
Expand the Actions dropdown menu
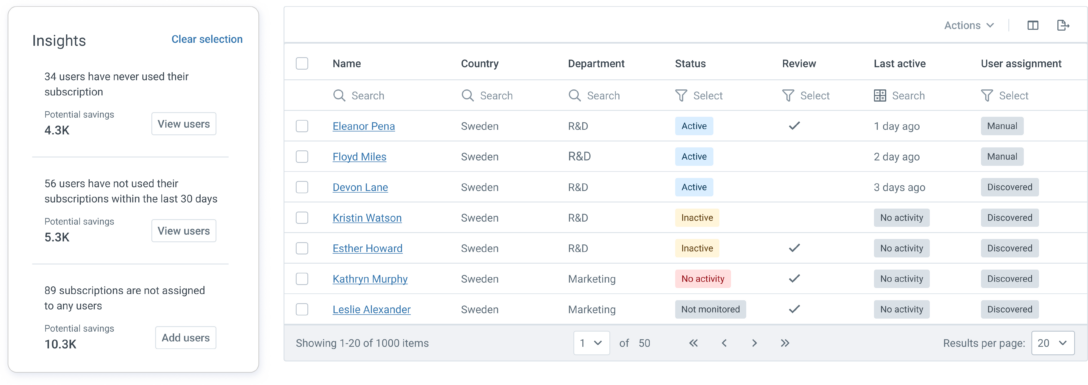pyautogui.click(x=969, y=26)
